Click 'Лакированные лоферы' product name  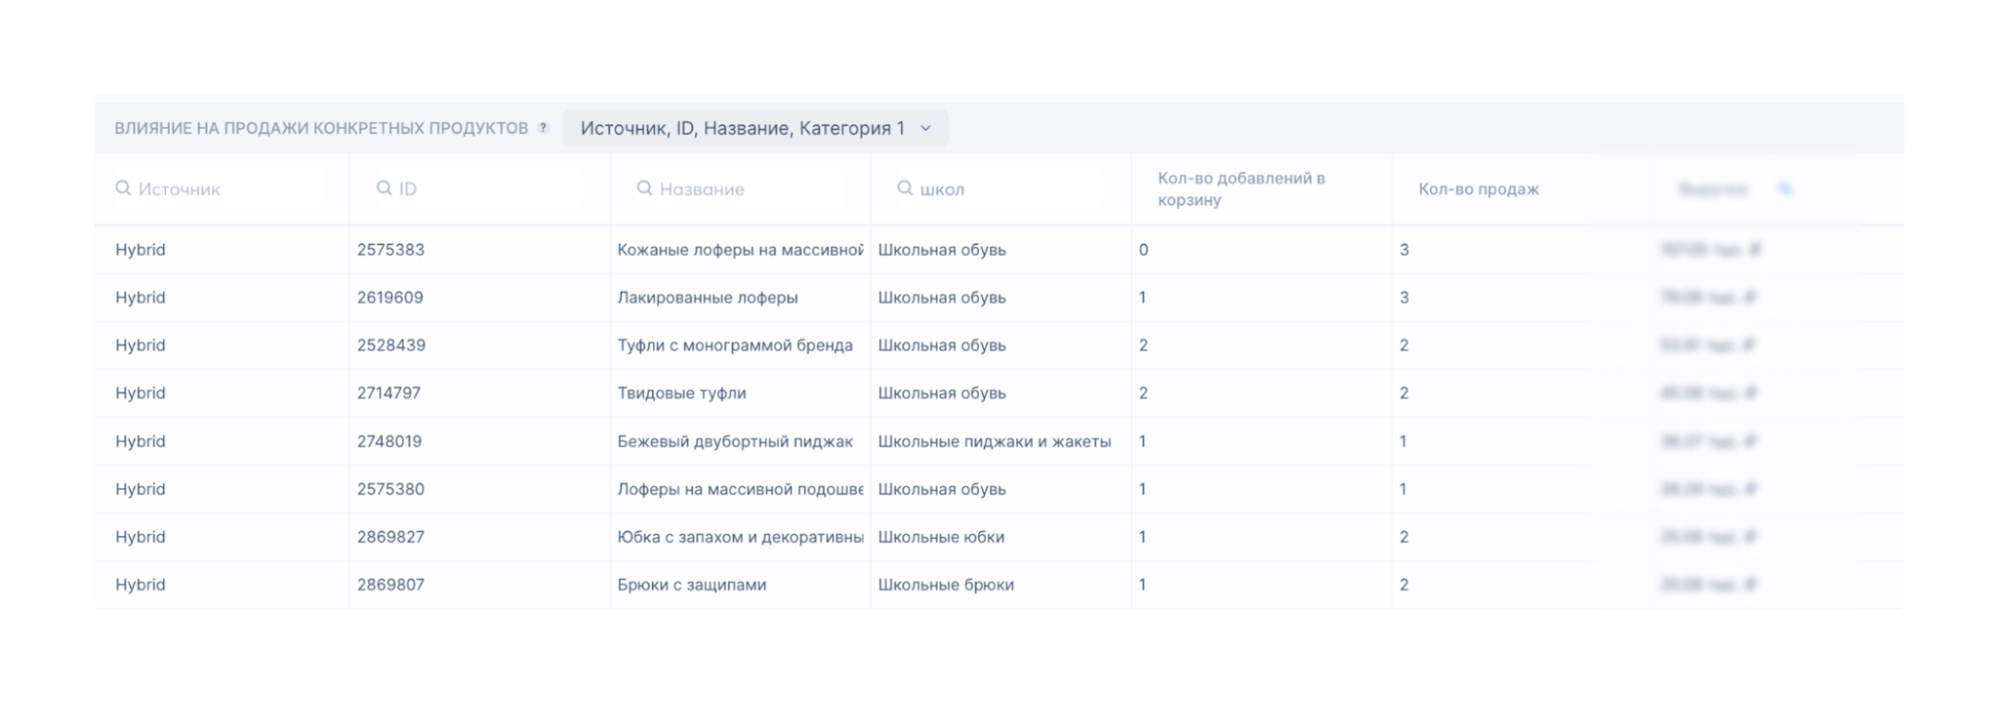pos(707,298)
